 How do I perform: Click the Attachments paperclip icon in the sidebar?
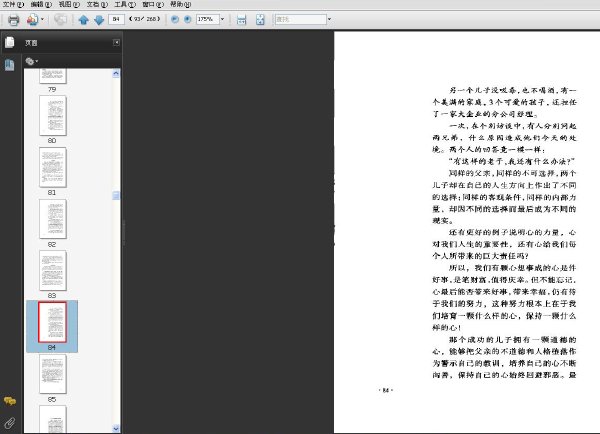pos(10,423)
